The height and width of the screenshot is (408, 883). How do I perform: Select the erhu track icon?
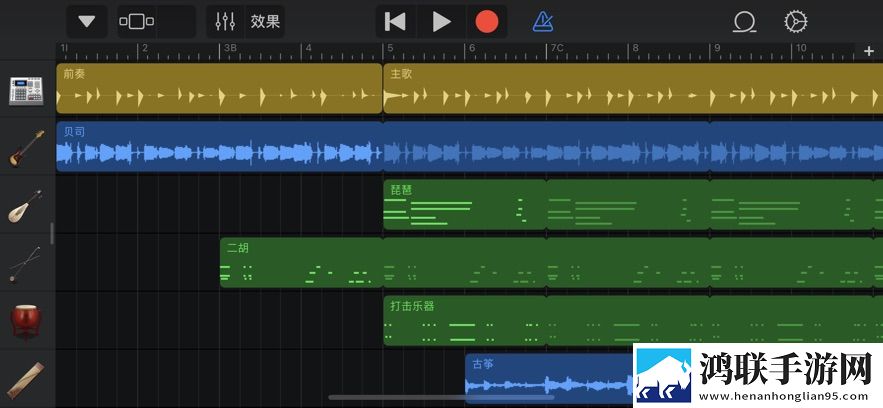[26, 263]
